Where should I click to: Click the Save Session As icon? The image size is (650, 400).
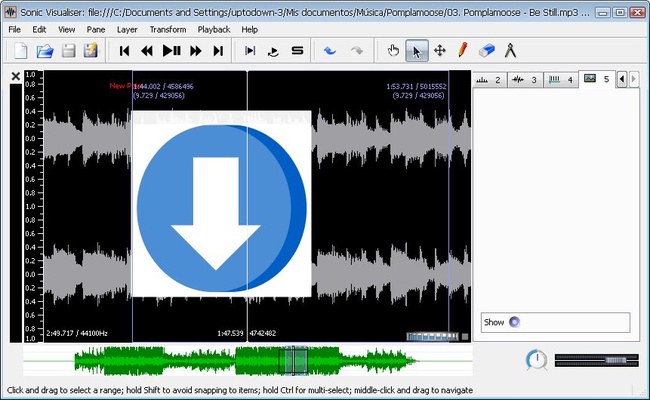91,51
